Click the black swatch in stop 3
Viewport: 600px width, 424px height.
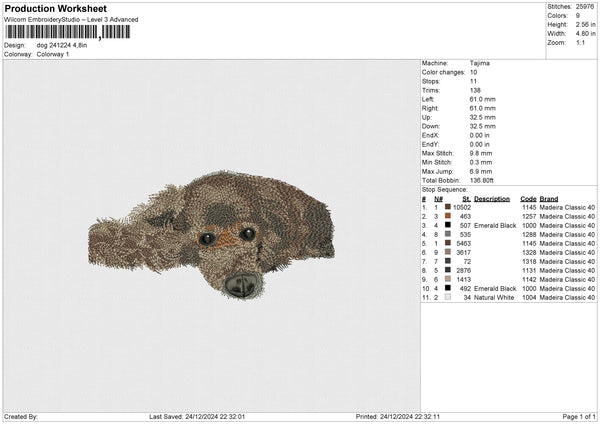pyautogui.click(x=448, y=225)
